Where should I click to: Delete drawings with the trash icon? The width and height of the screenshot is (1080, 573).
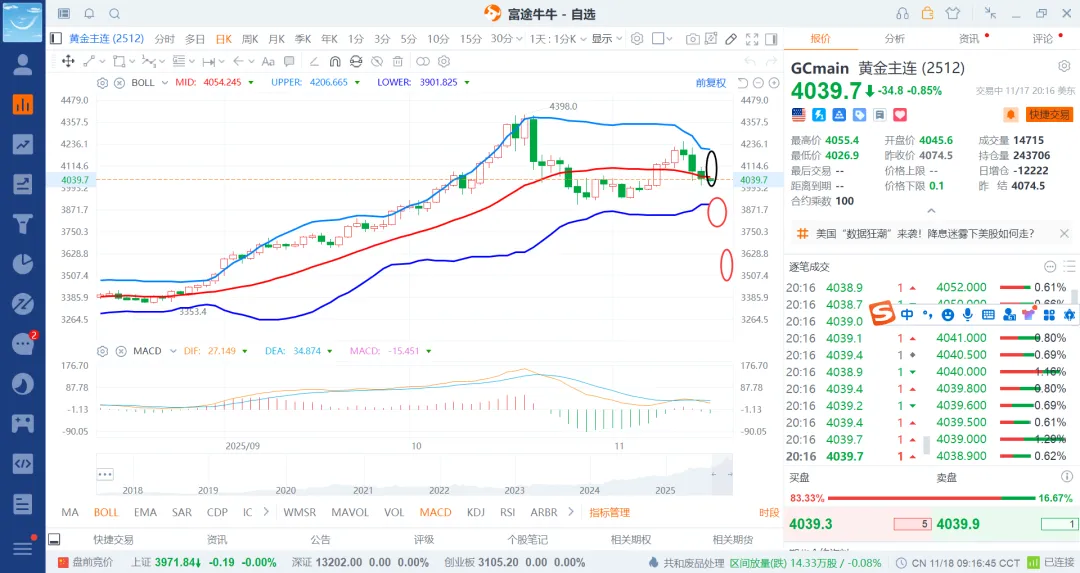397,61
